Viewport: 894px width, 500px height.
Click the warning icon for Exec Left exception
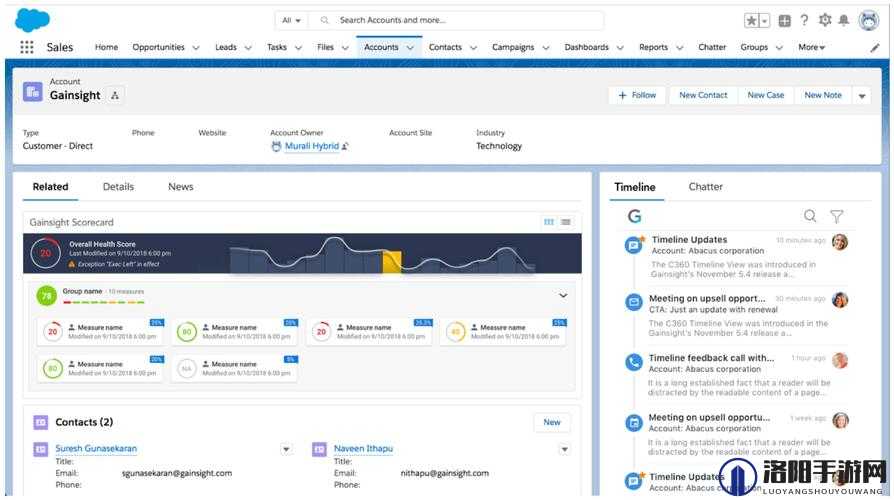72,265
